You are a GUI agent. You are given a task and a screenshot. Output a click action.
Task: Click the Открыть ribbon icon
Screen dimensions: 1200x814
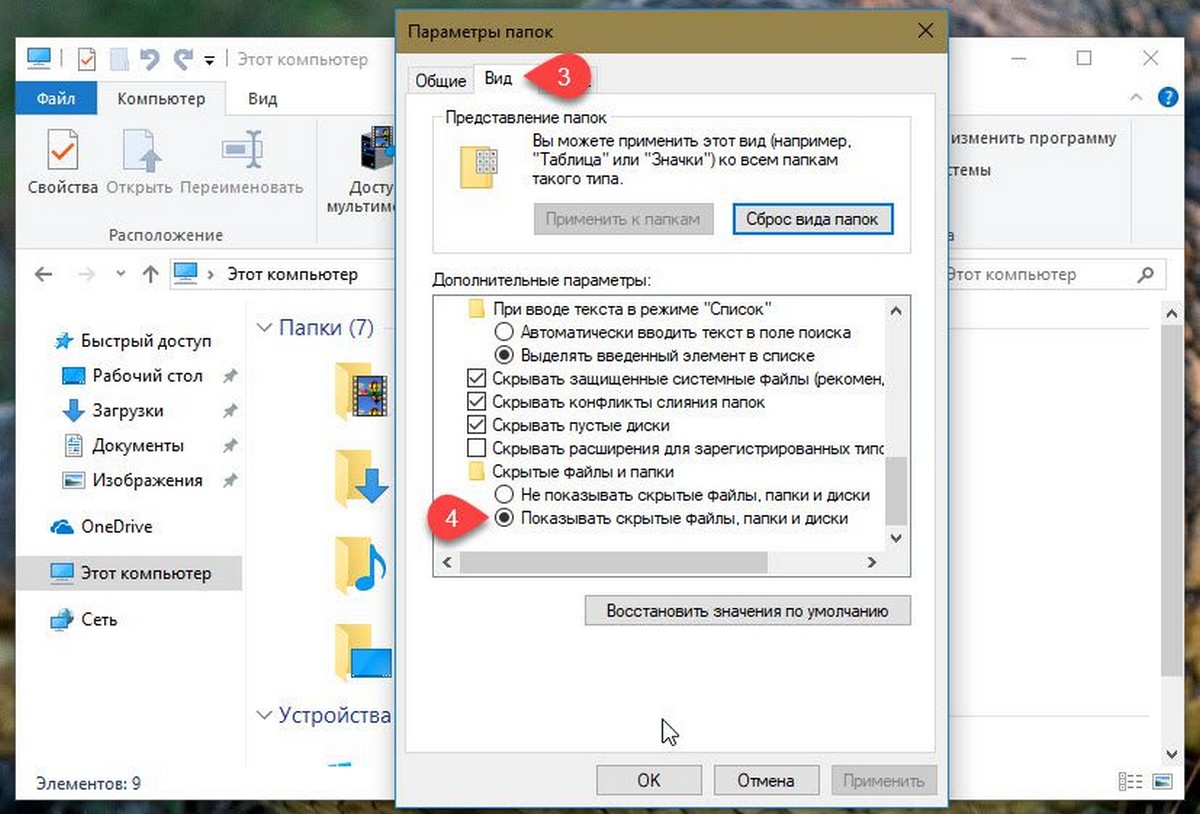pyautogui.click(x=140, y=151)
